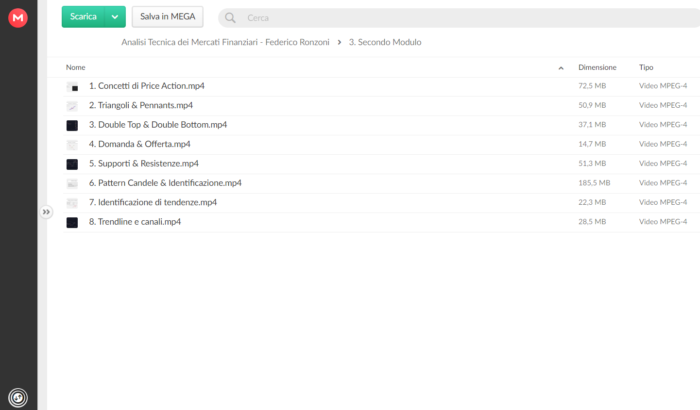Click thumbnail of Trendline e canali video

tap(72, 222)
